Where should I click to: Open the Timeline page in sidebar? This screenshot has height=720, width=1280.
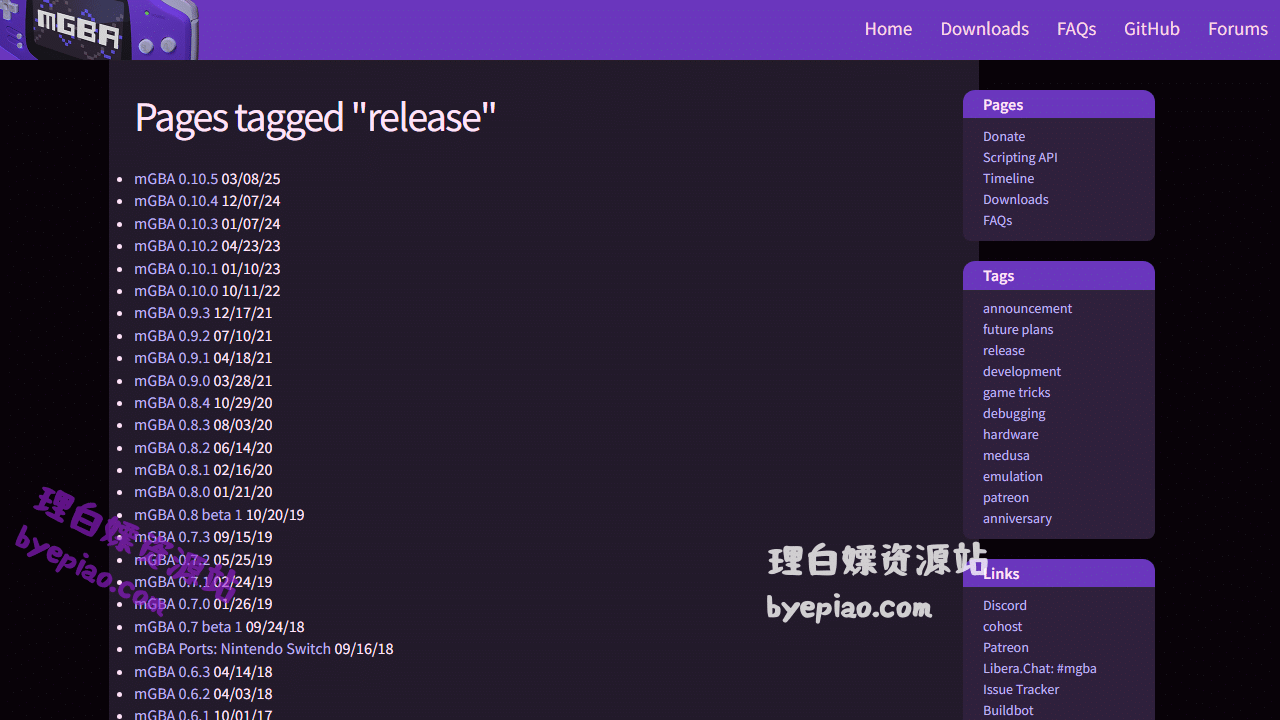point(1008,178)
